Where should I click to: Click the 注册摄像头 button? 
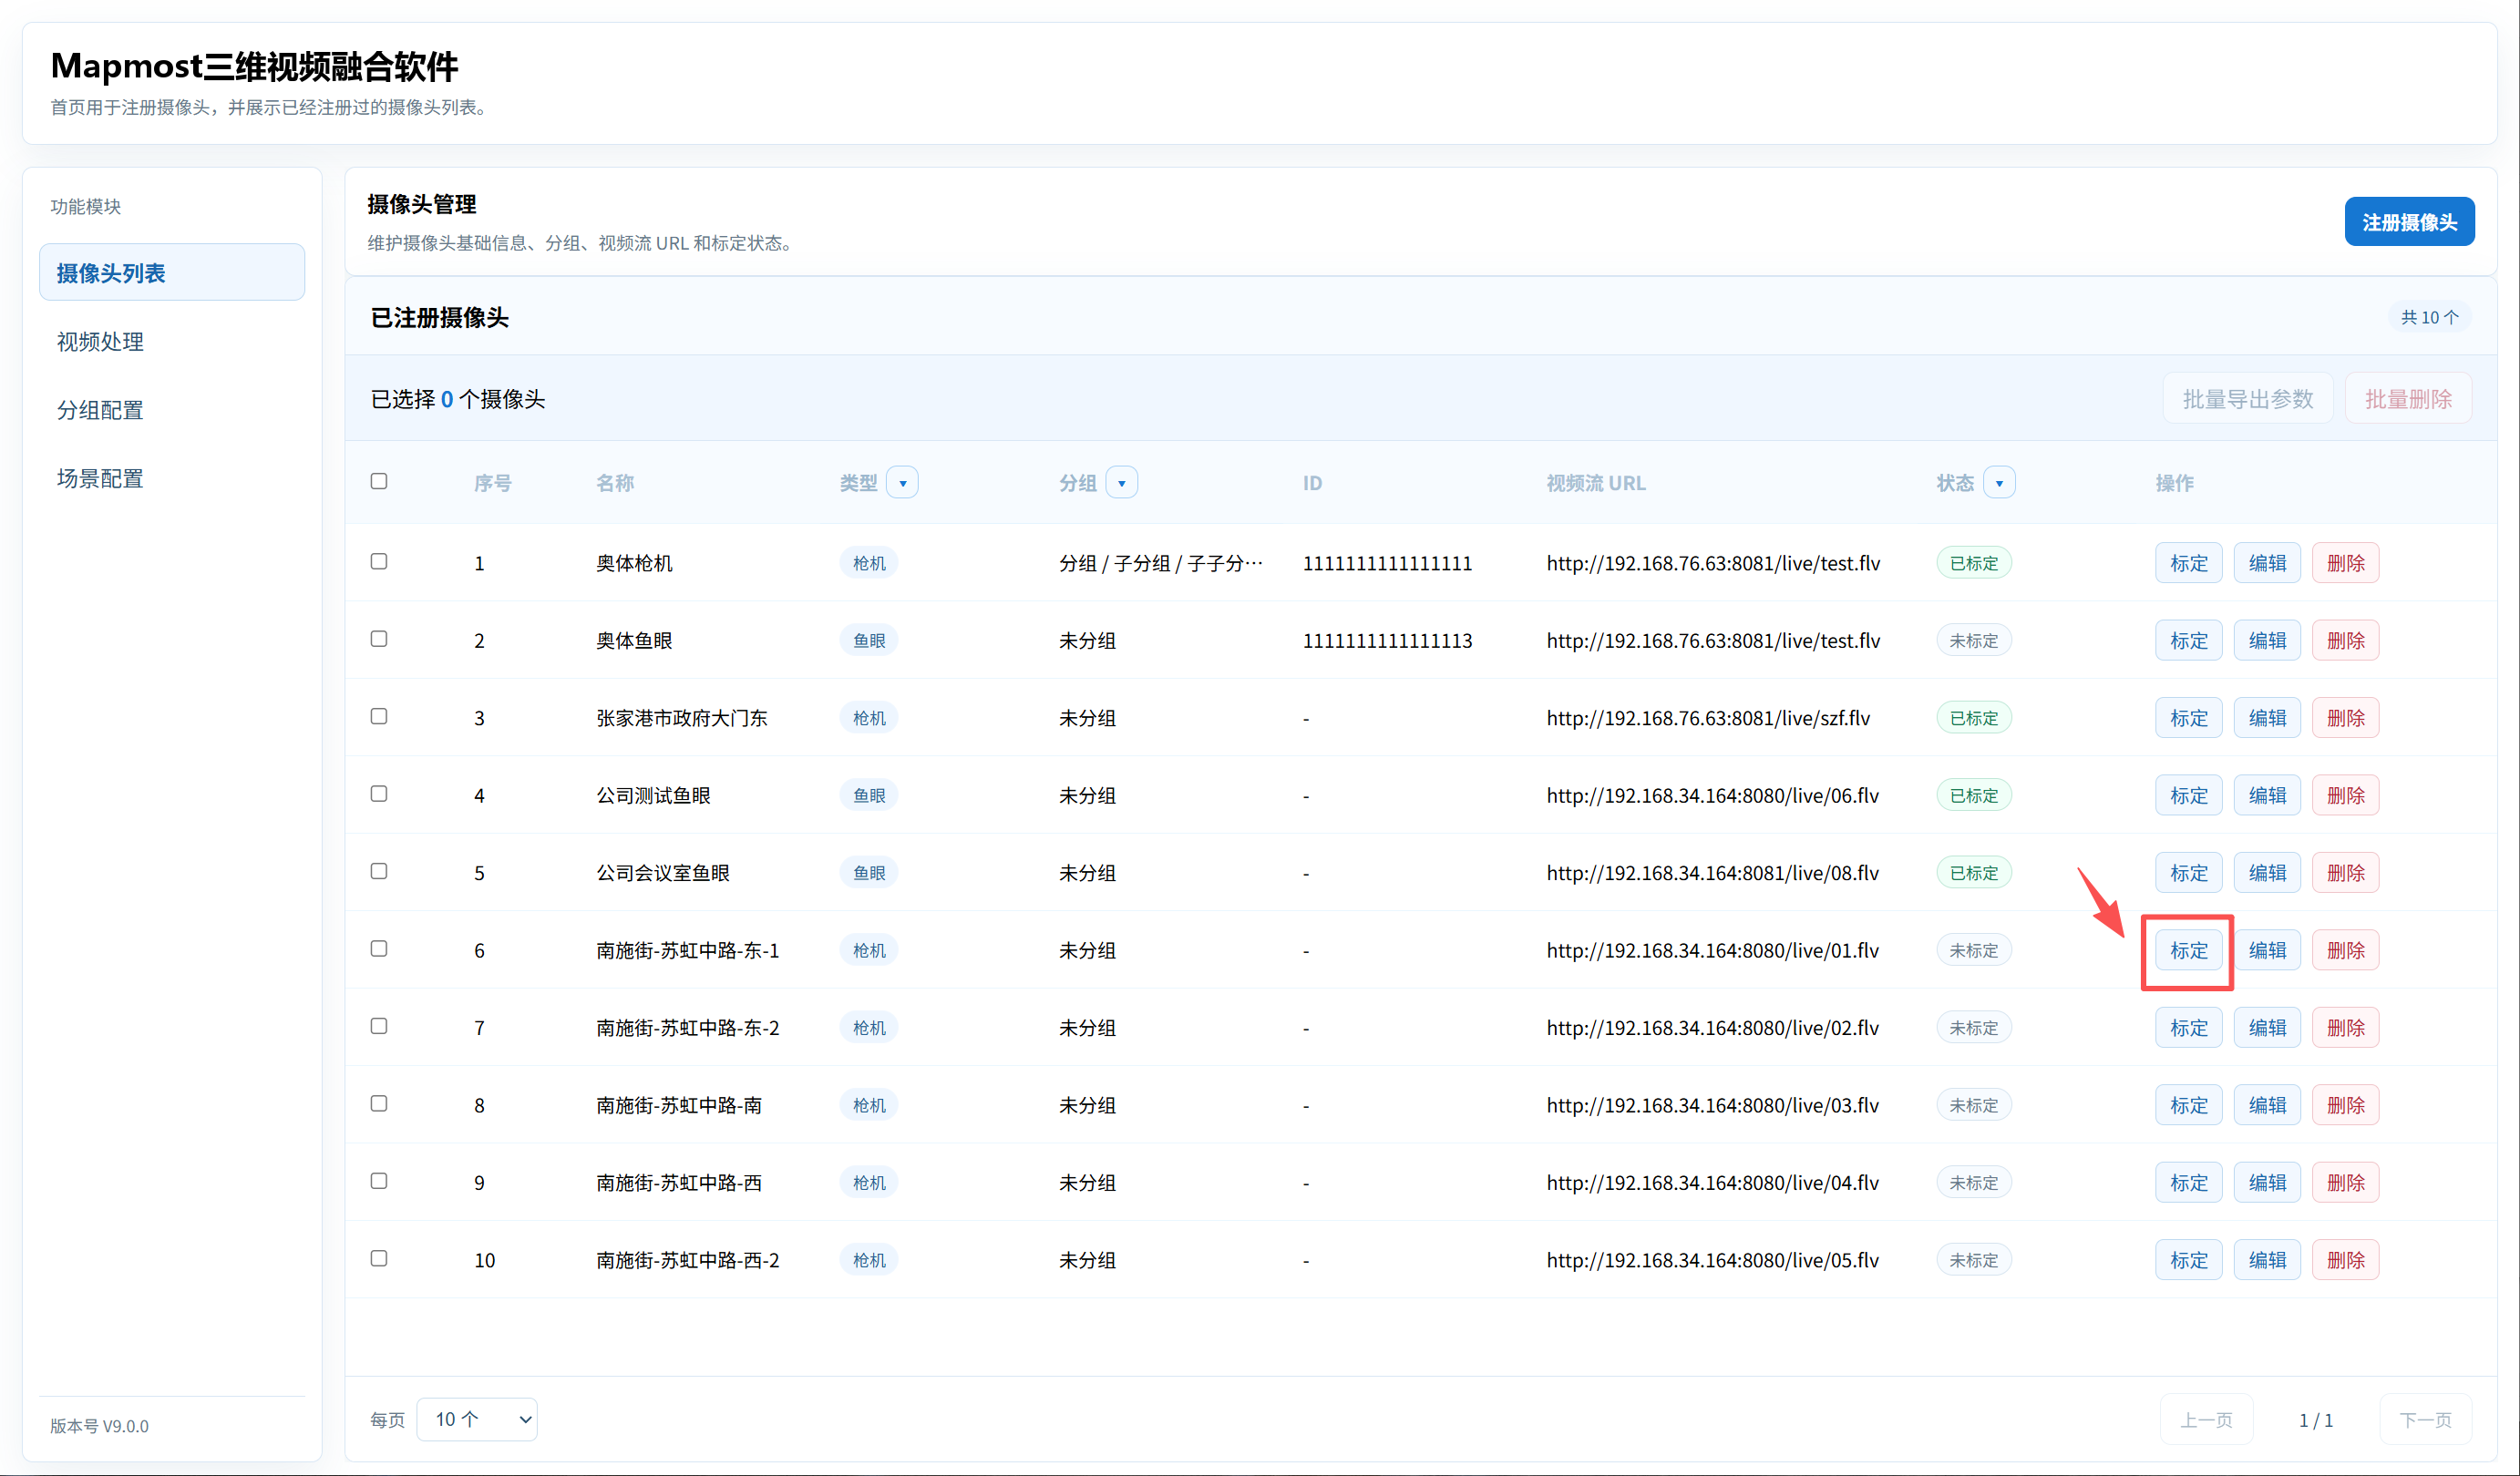2409,222
